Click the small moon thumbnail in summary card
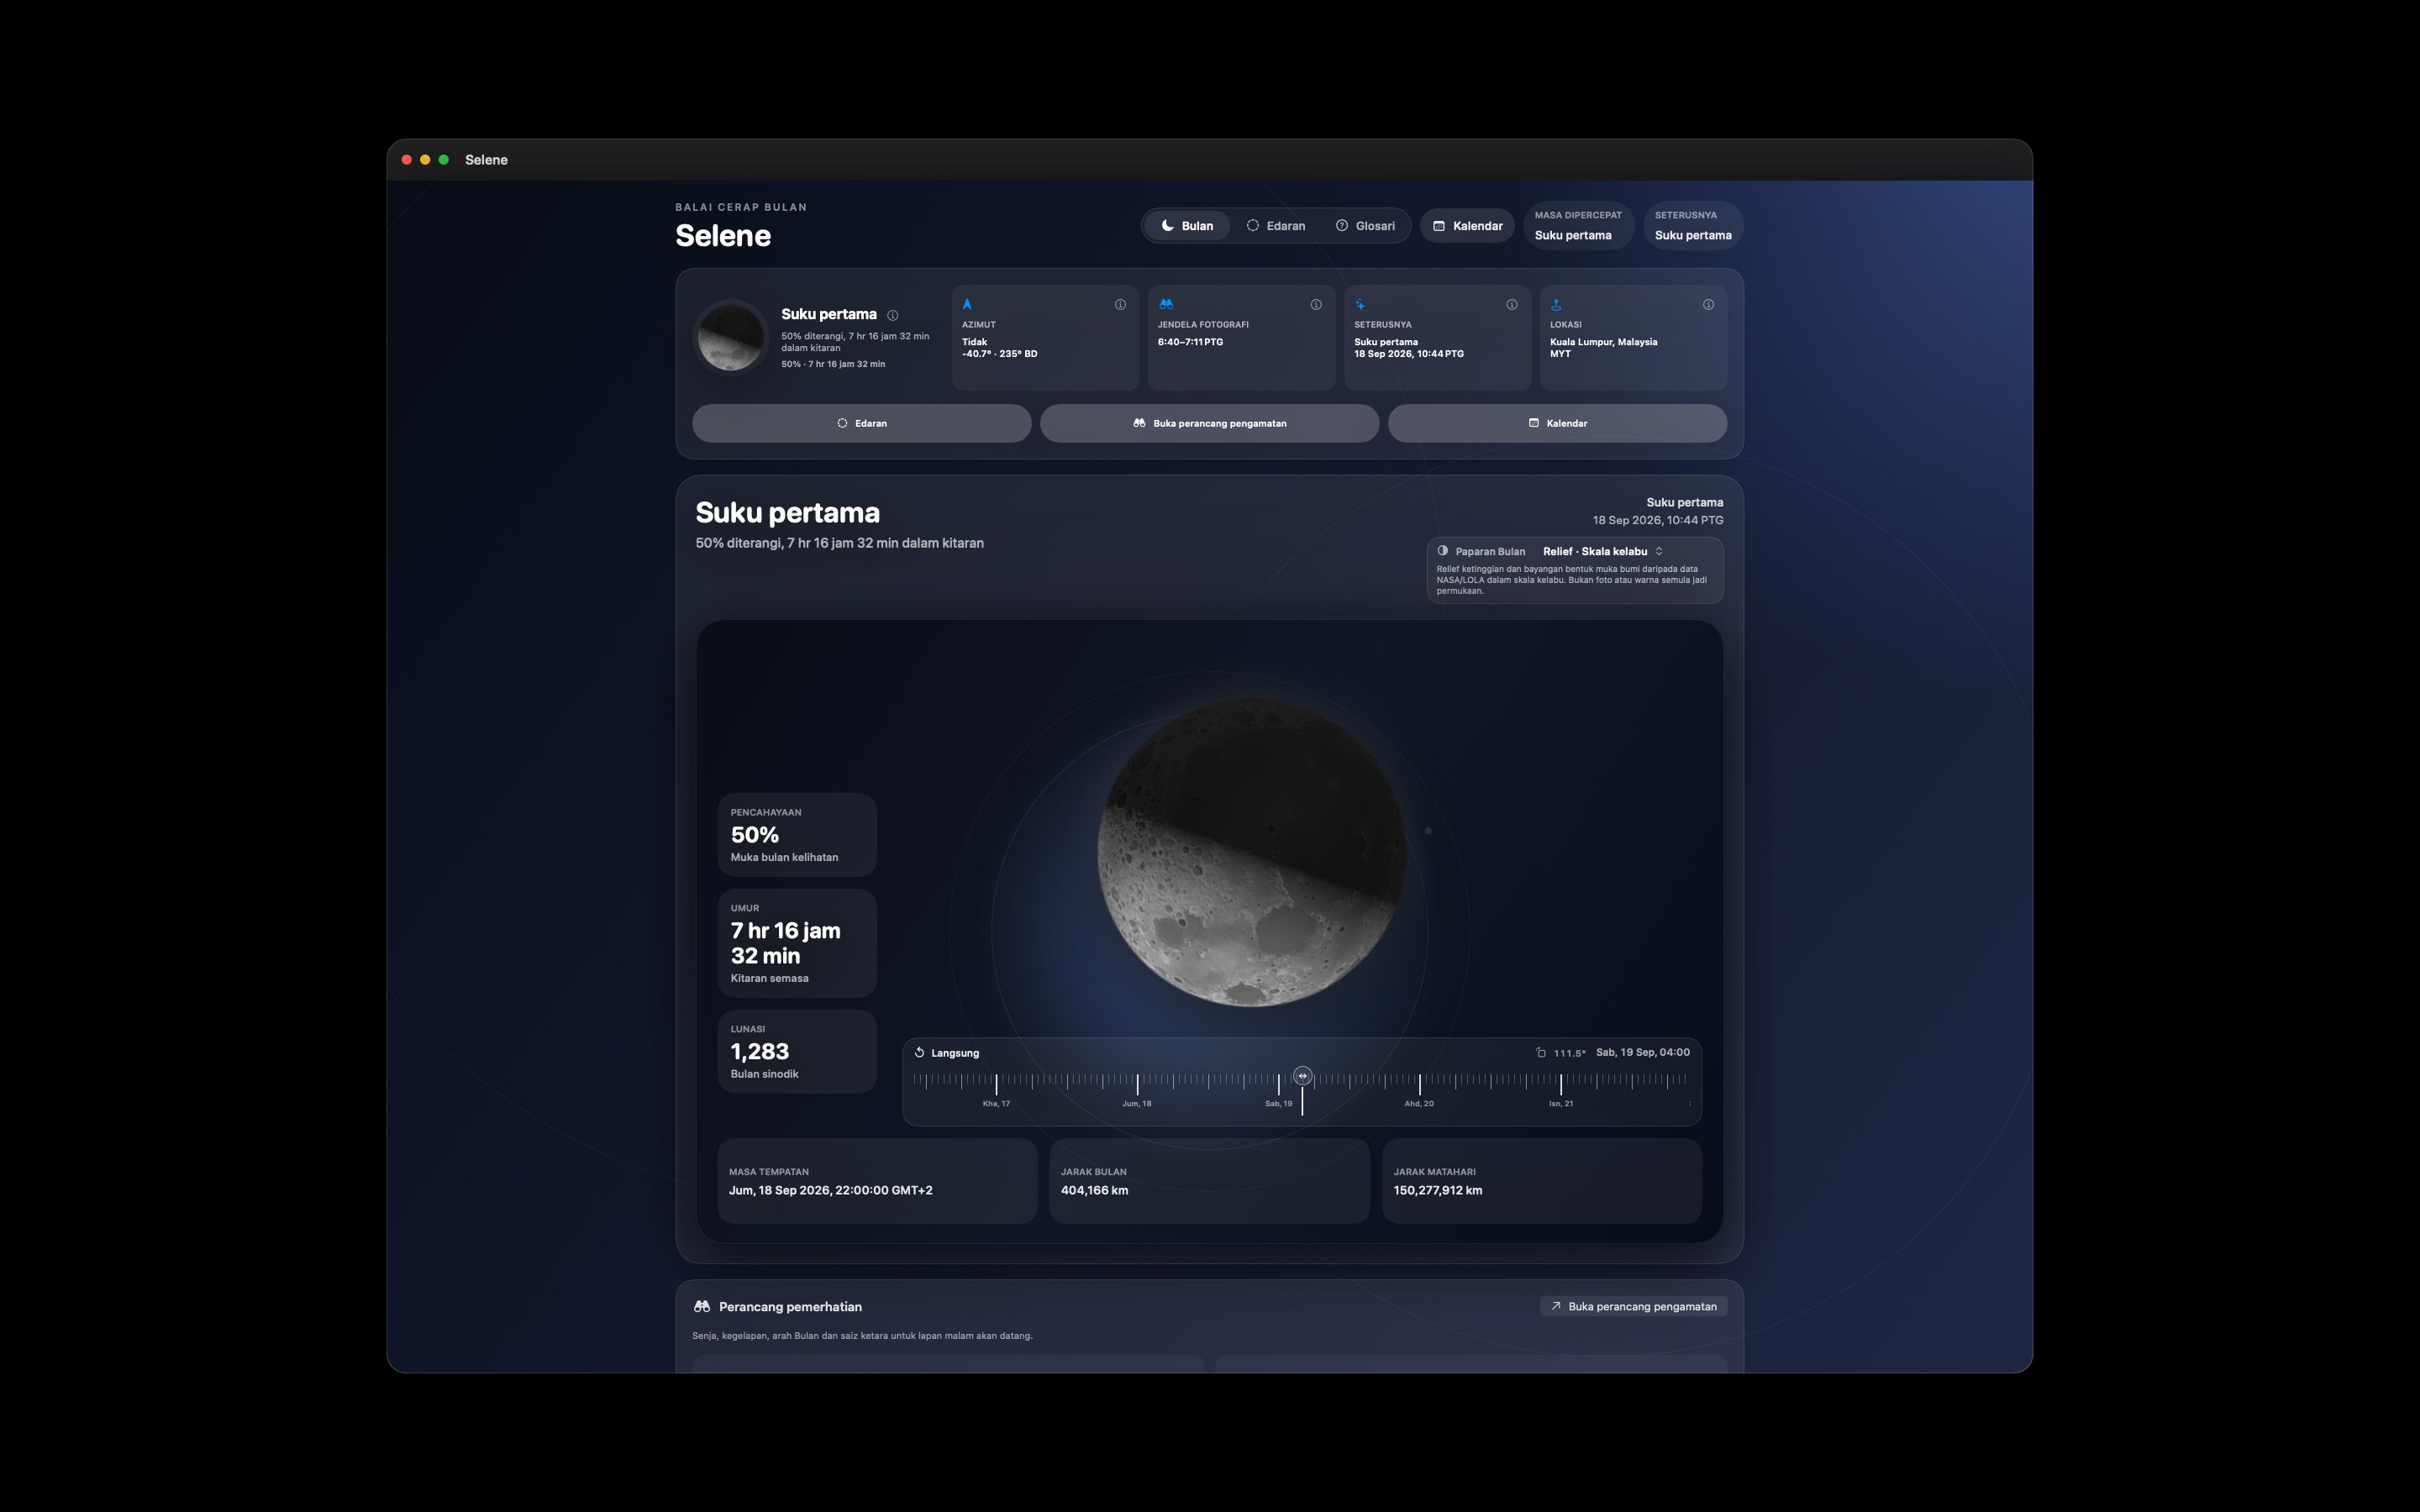This screenshot has width=2420, height=1512. point(731,337)
